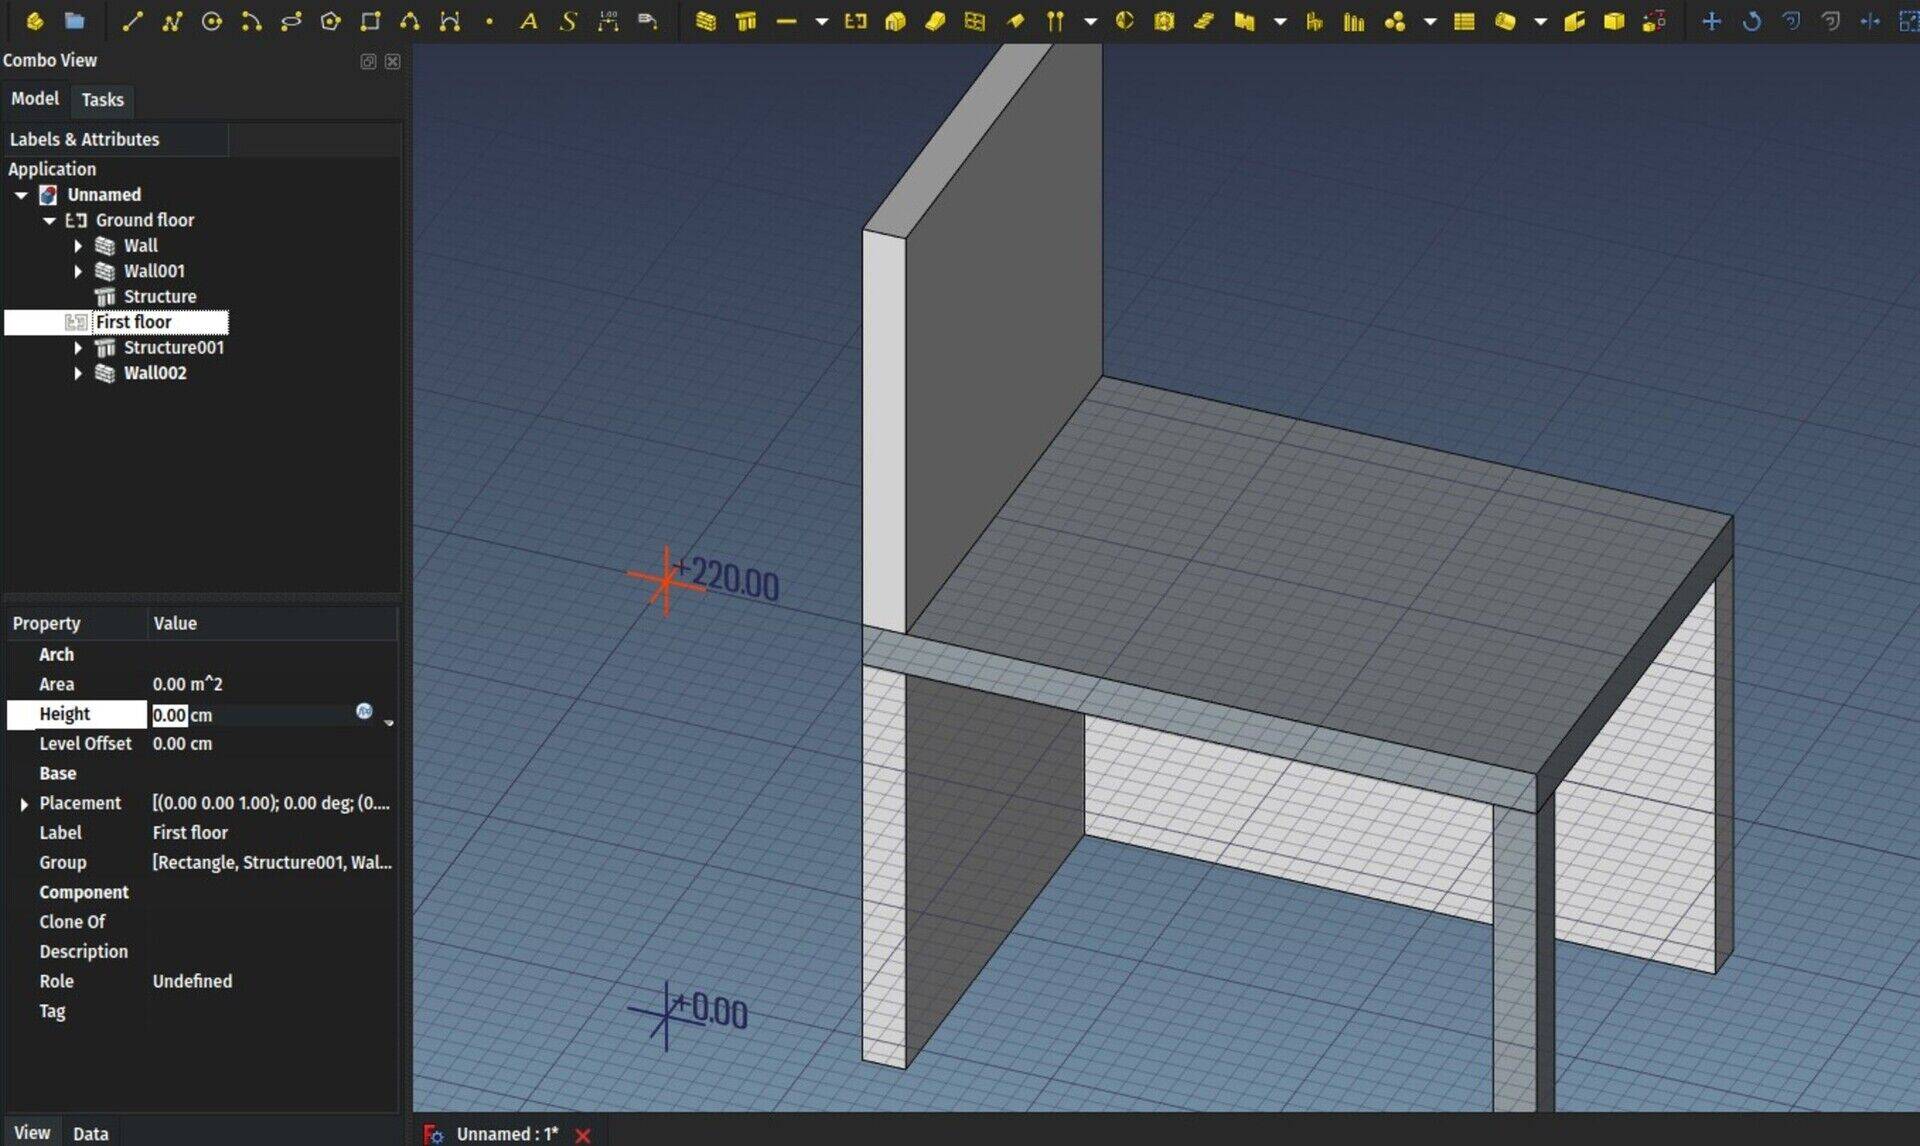Expand the Wall002 tree item
The height and width of the screenshot is (1146, 1920).
click(78, 373)
